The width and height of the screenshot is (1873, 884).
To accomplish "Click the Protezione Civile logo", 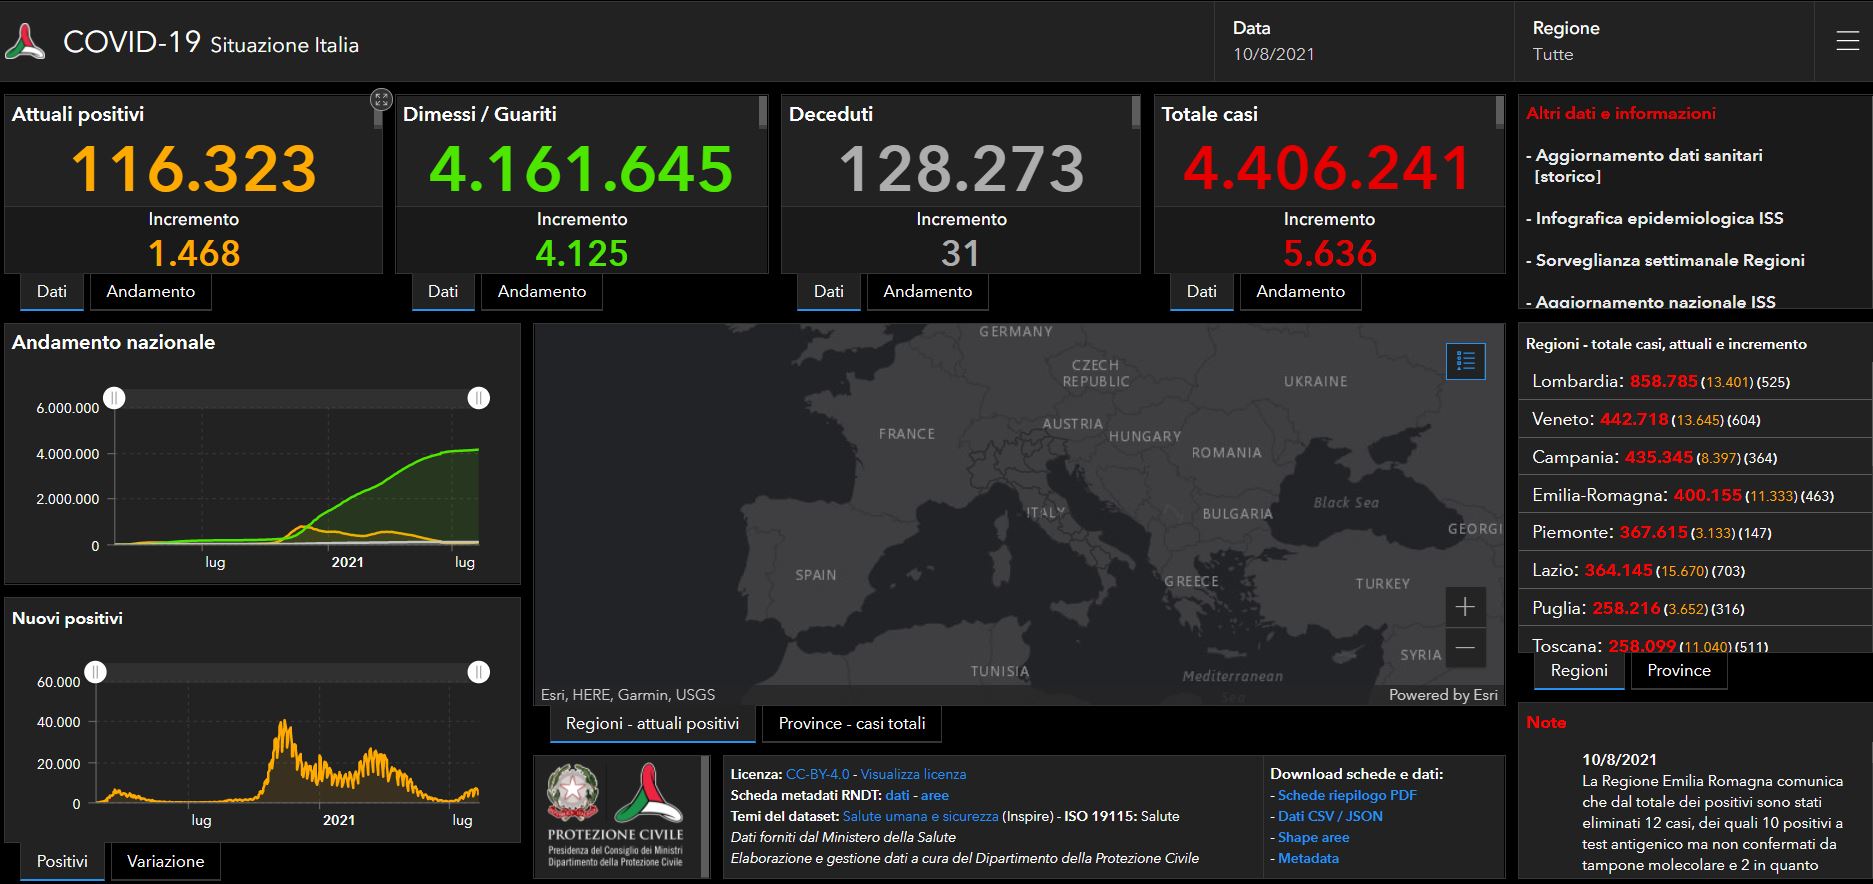I will click(x=647, y=796).
